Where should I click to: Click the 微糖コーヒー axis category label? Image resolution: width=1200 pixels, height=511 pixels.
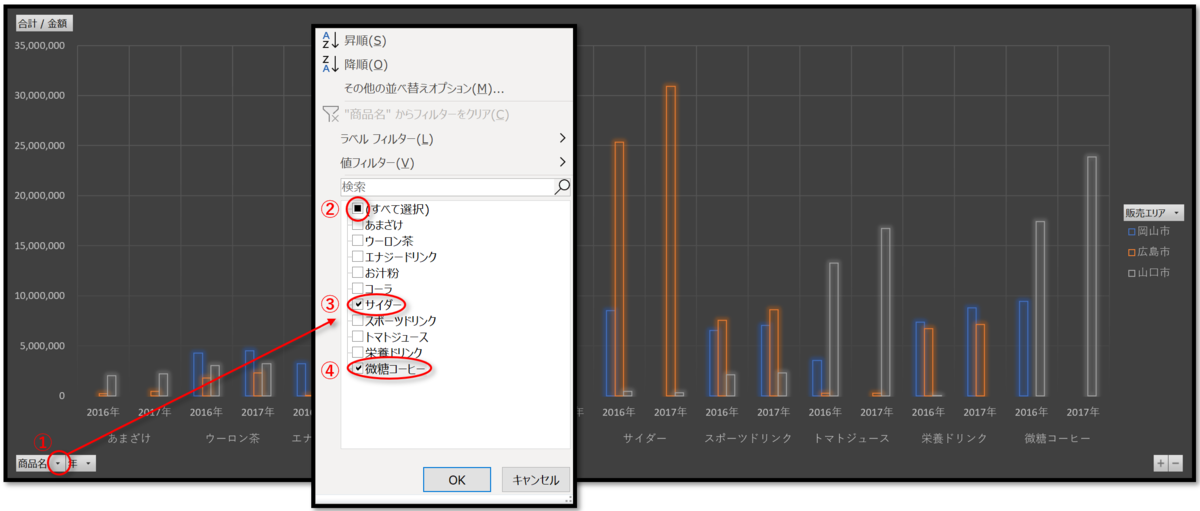[1056, 438]
